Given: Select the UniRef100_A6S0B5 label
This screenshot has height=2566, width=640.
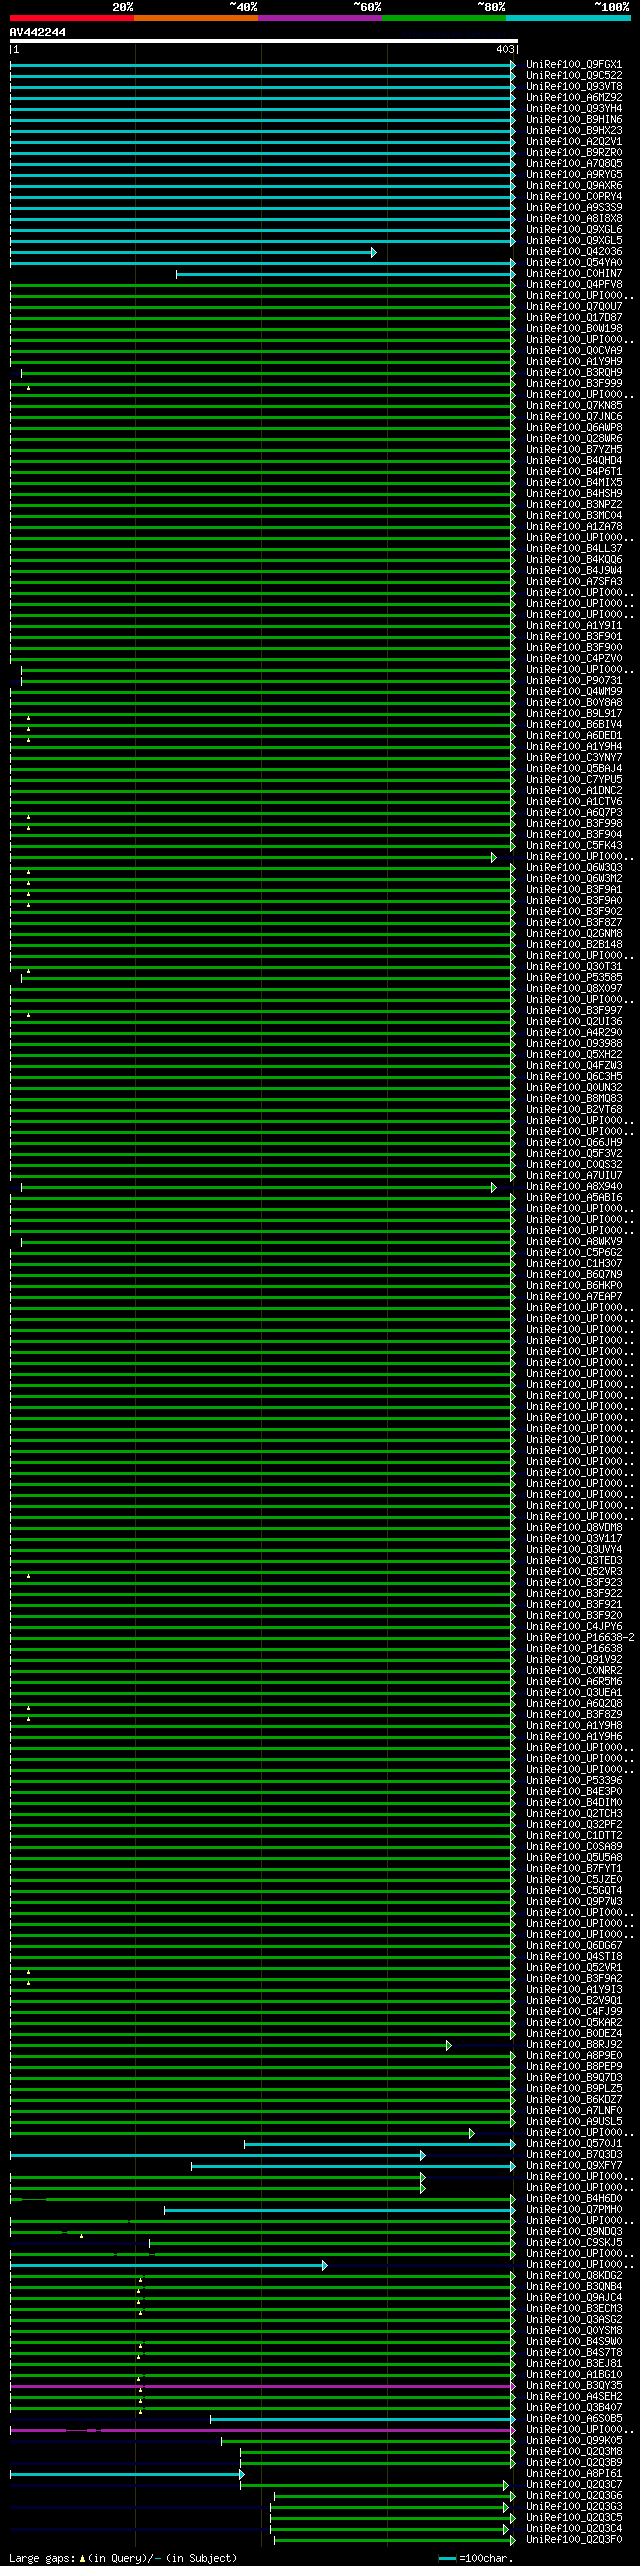Looking at the screenshot, I should point(574,2419).
